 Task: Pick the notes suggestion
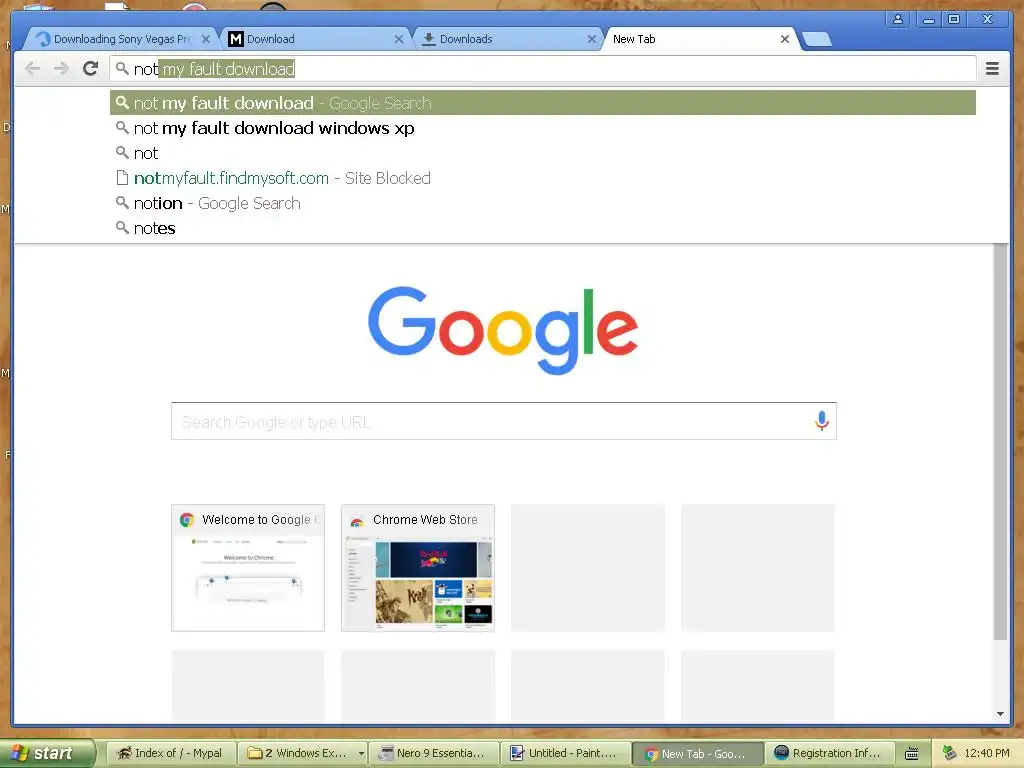pos(543,228)
